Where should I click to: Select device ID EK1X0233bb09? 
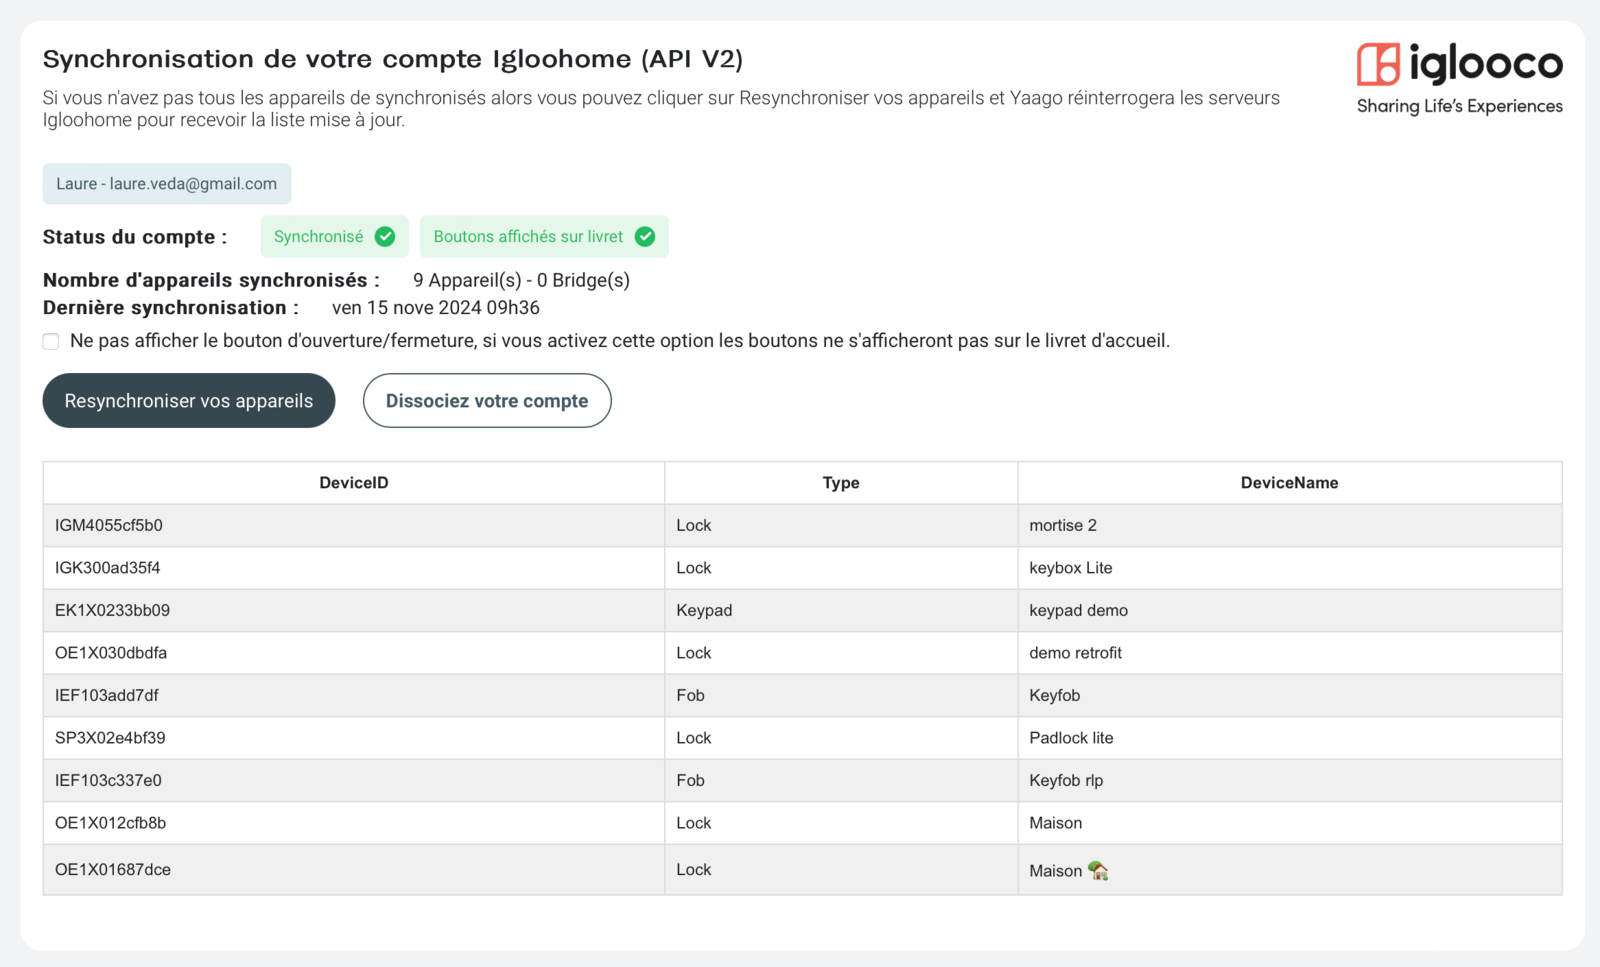[112, 610]
